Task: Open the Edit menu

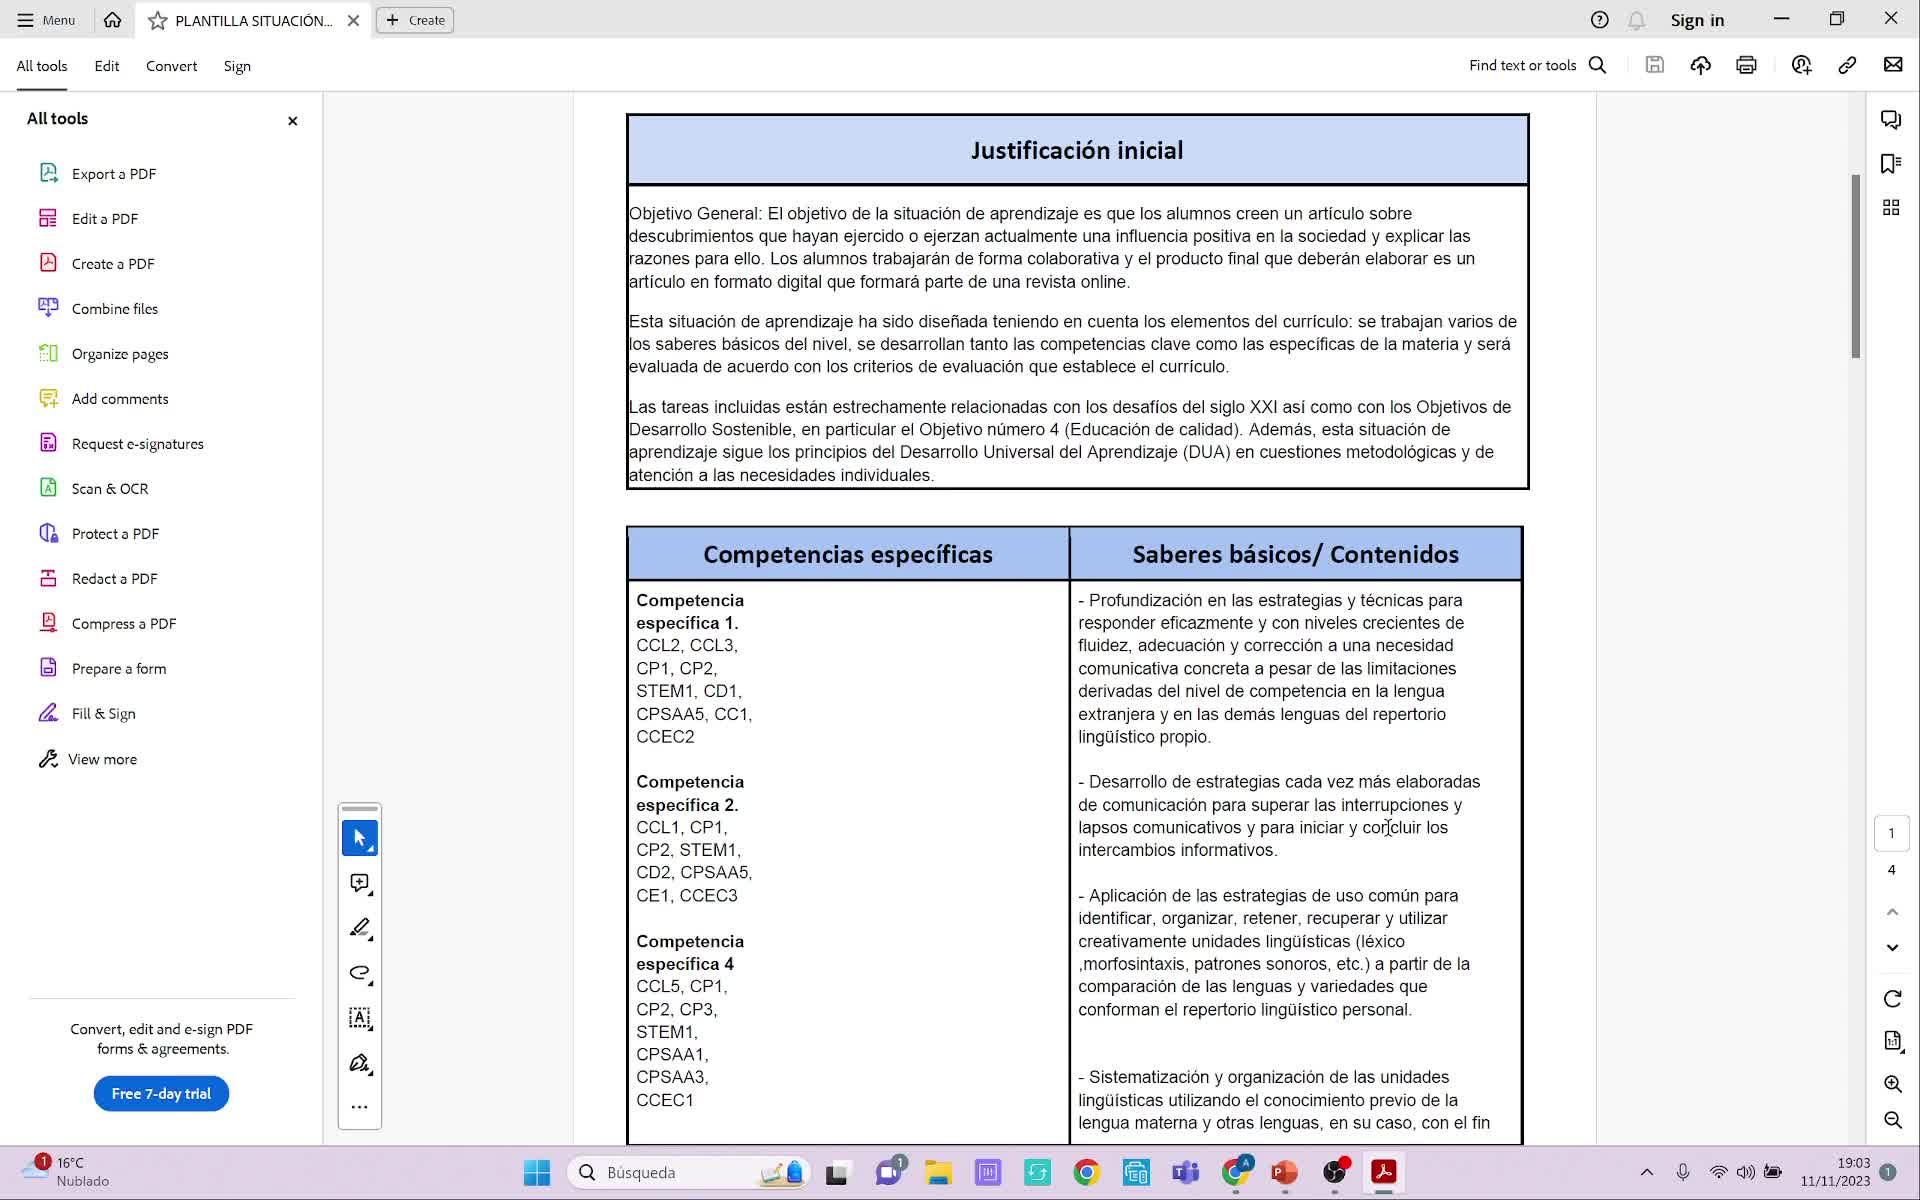Action: (x=107, y=66)
